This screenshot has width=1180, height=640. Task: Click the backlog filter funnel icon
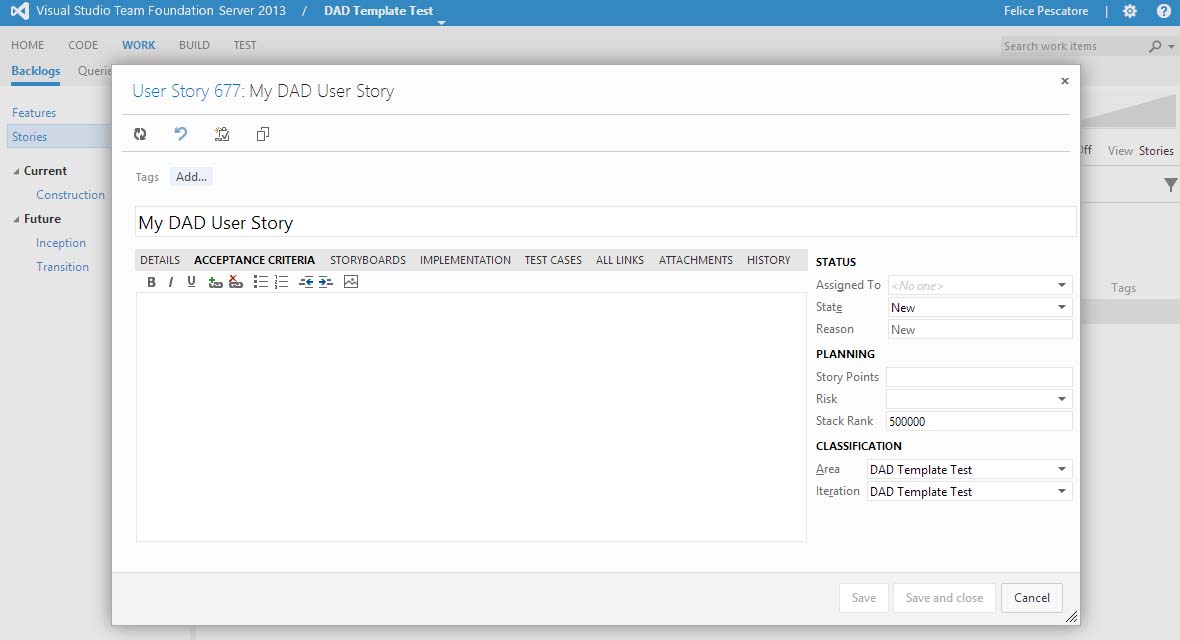(1170, 184)
